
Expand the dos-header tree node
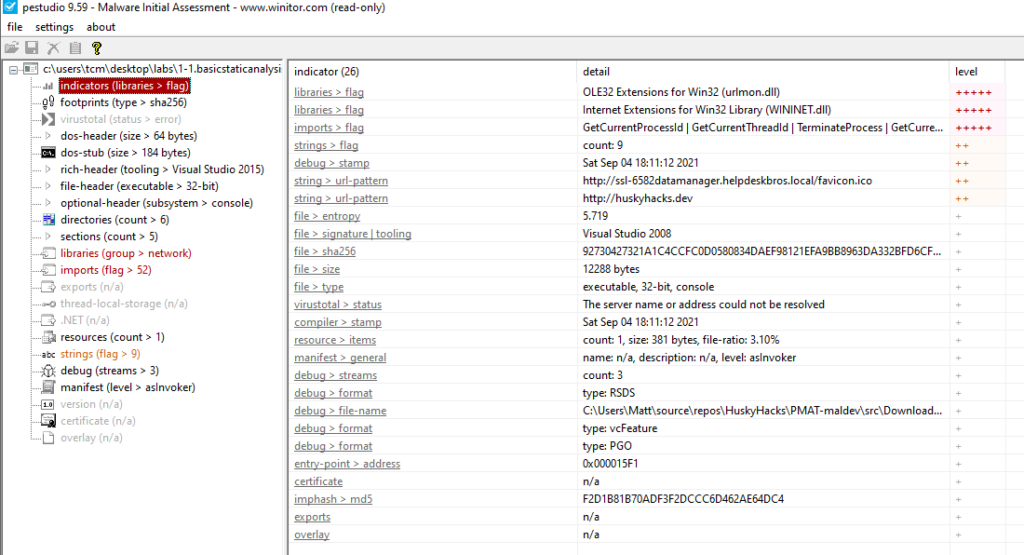pyautogui.click(x=48, y=136)
